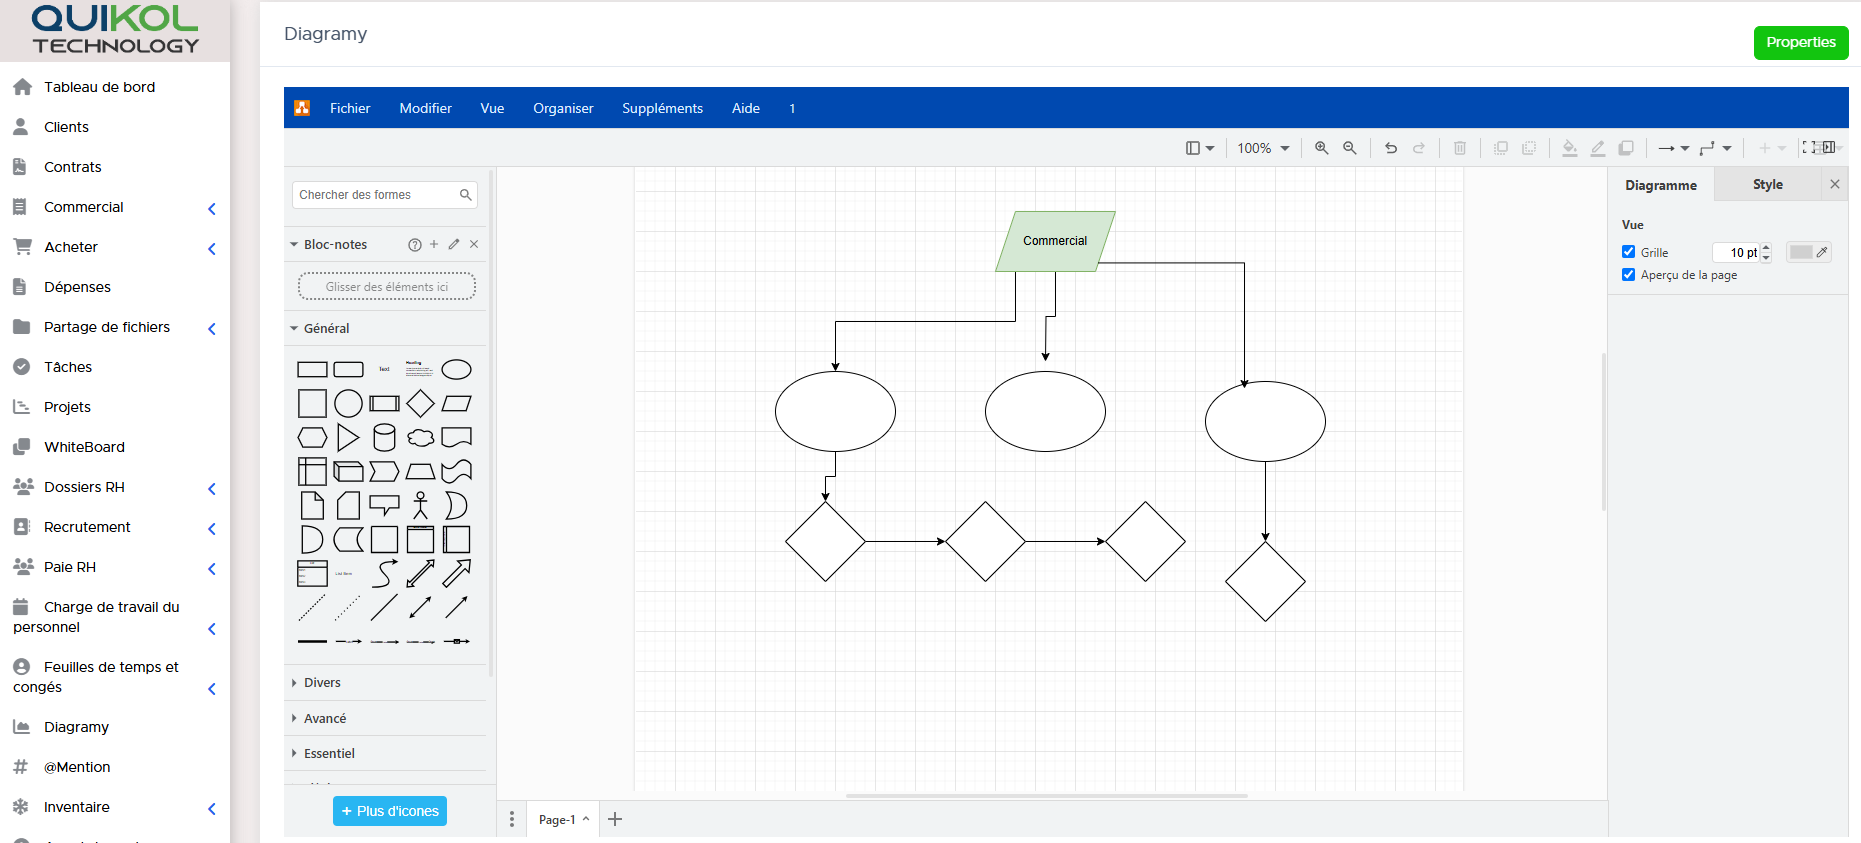The image size is (1861, 843).
Task: Click the undo arrow icon
Action: (1390, 148)
